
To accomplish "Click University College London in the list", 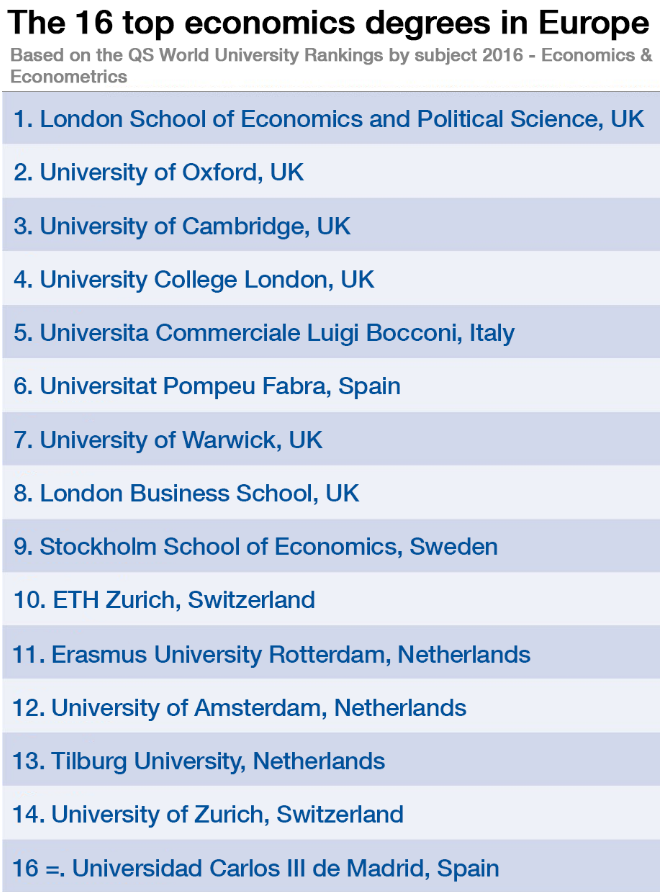I will click(x=194, y=279).
